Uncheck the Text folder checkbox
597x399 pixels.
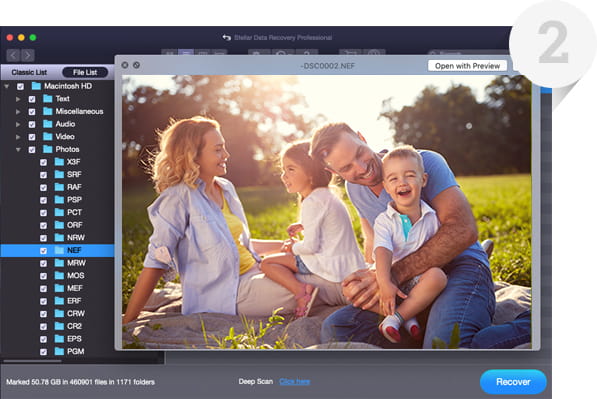click(32, 99)
